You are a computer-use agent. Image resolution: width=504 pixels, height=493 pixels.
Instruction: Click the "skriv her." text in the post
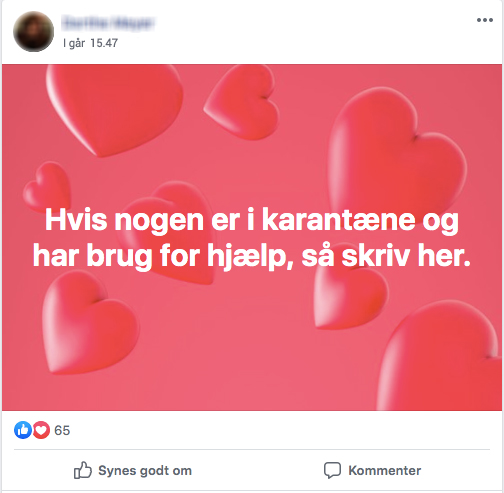pos(406,256)
